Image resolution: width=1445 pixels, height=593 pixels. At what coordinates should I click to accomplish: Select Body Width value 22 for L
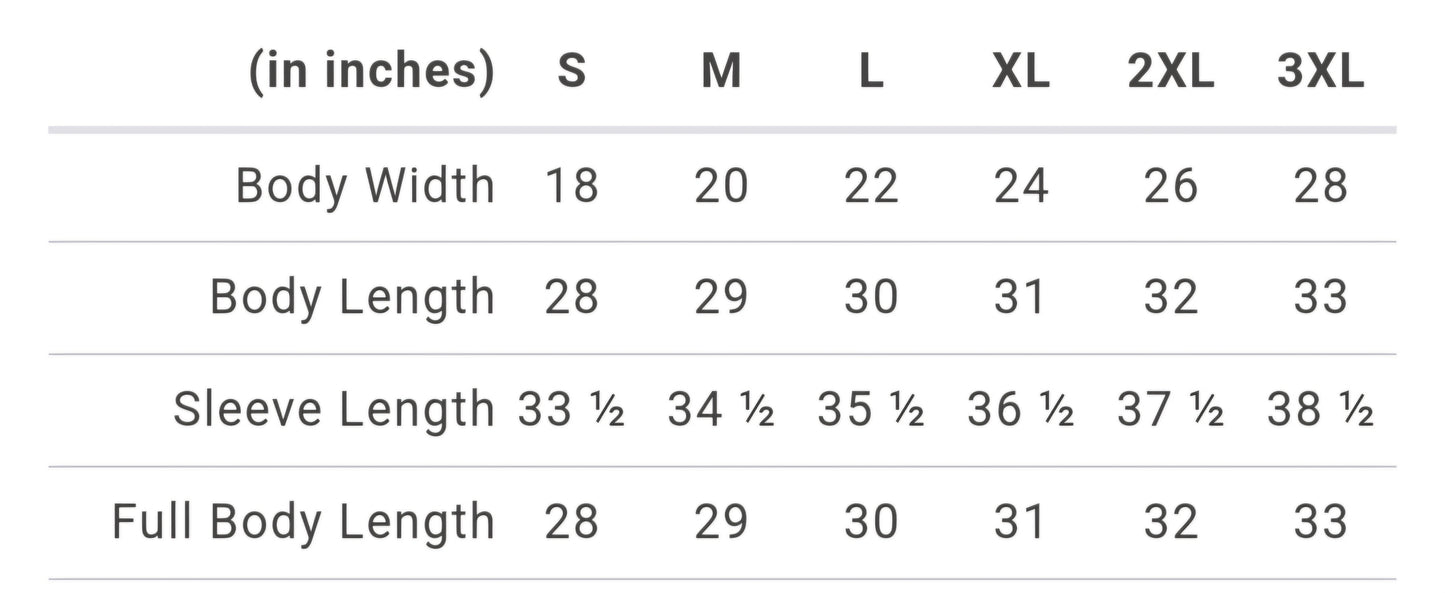pos(871,186)
